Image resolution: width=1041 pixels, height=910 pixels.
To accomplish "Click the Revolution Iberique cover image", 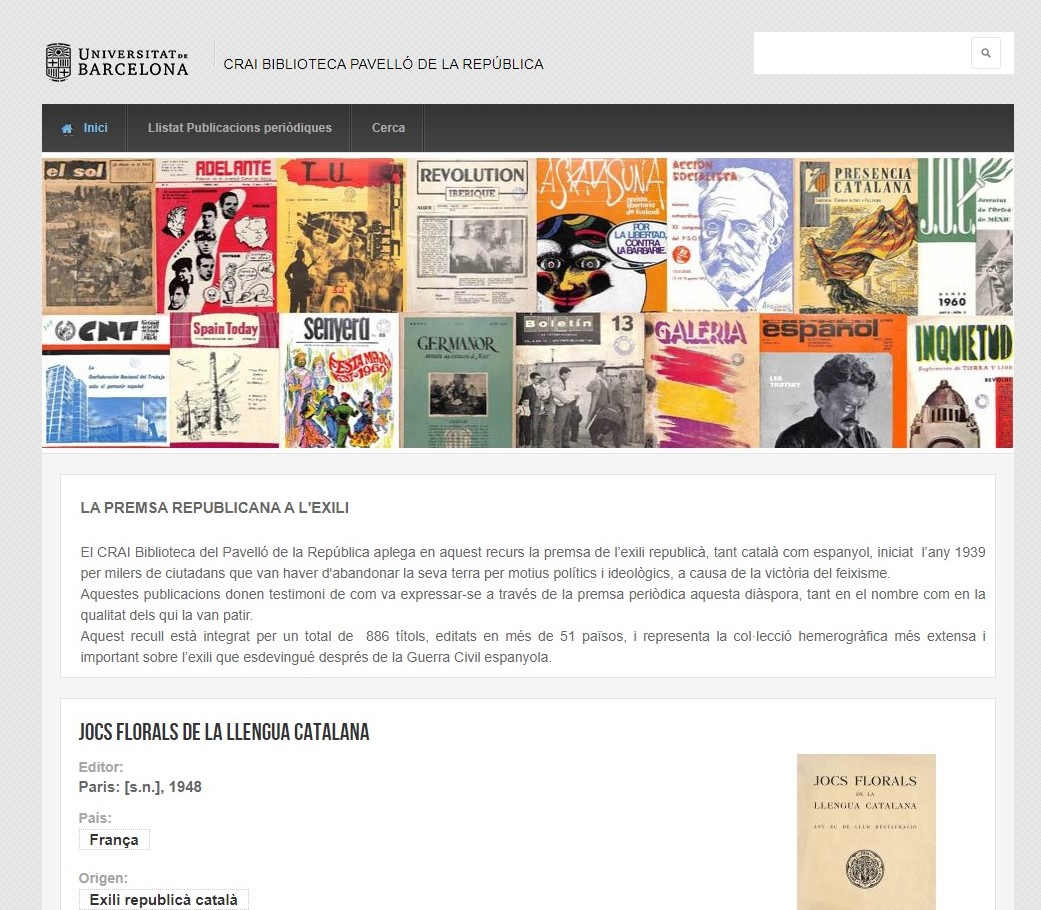I will tap(472, 235).
